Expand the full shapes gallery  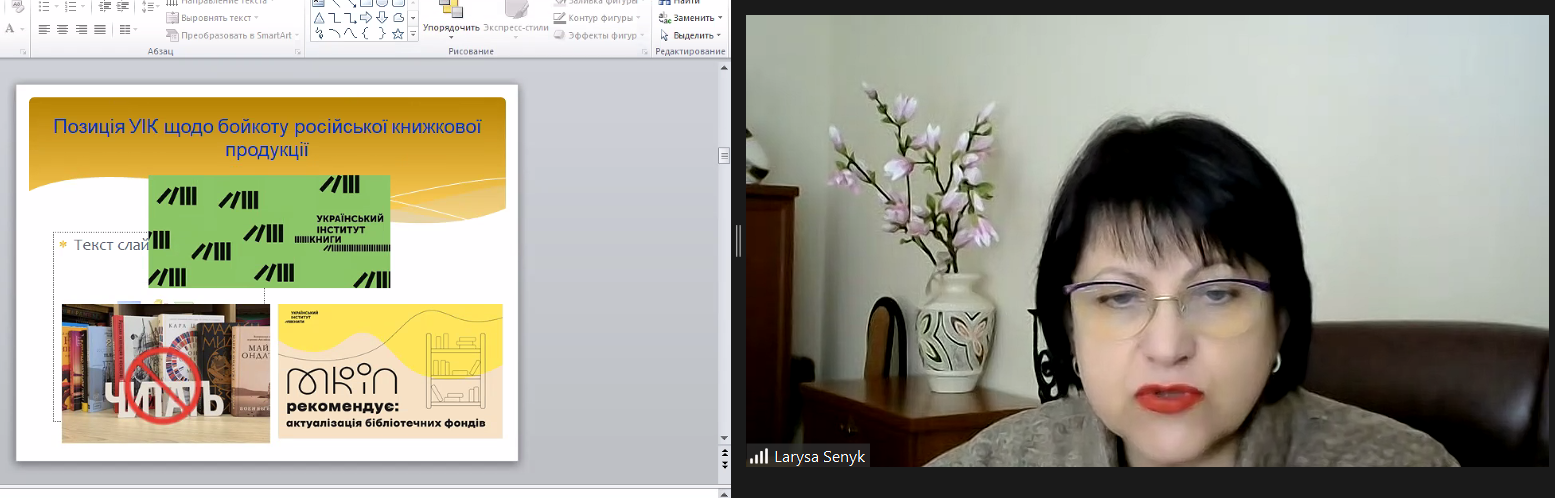pyautogui.click(x=412, y=34)
